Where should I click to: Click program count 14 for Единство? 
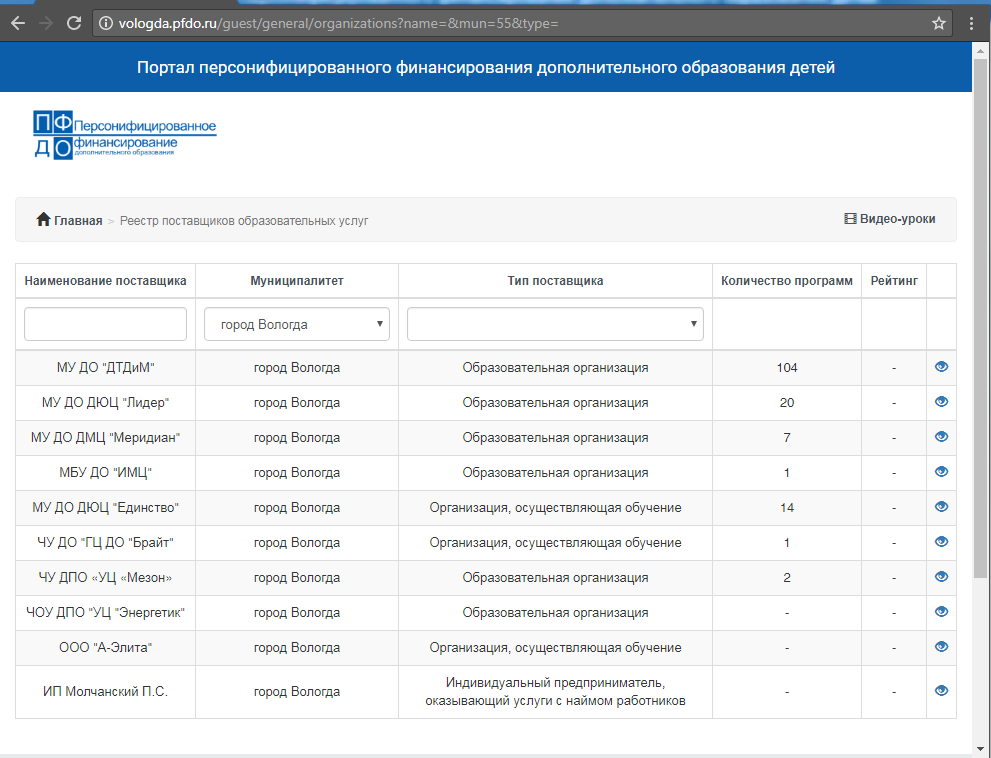pyautogui.click(x=787, y=508)
